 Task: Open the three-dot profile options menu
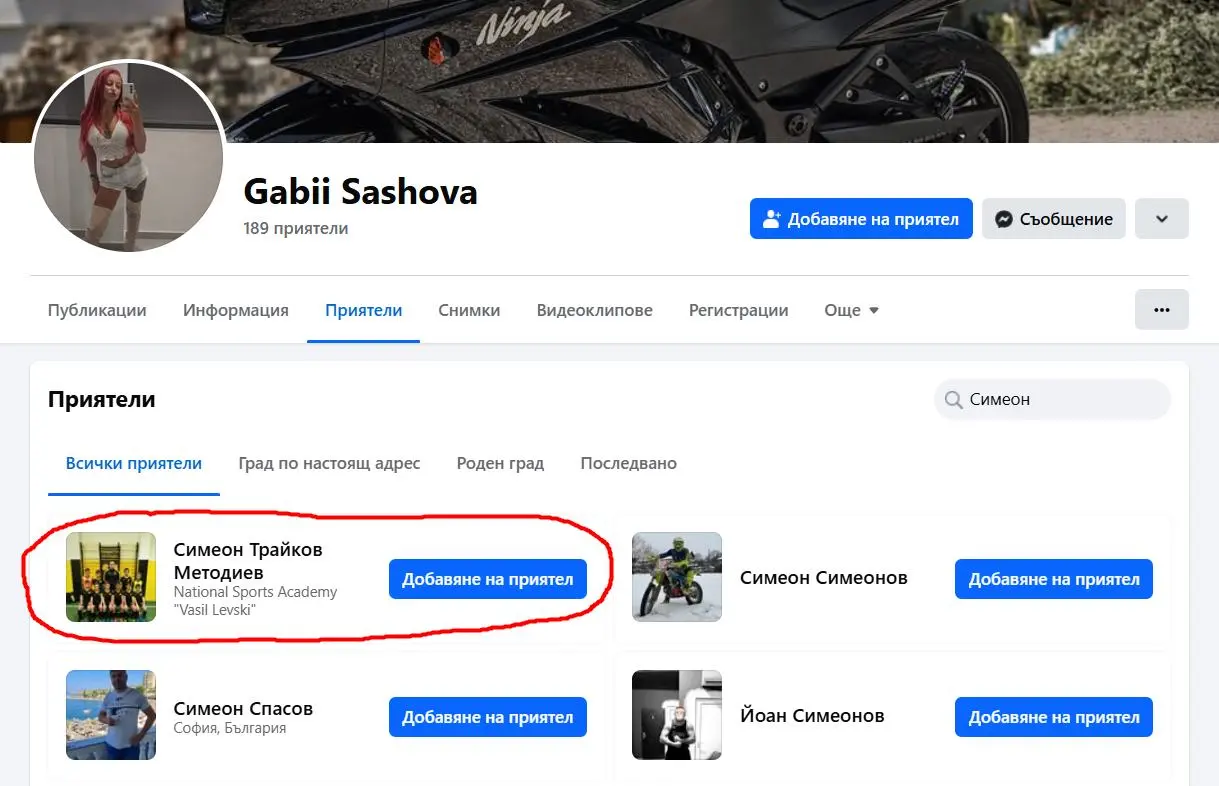tap(1161, 310)
